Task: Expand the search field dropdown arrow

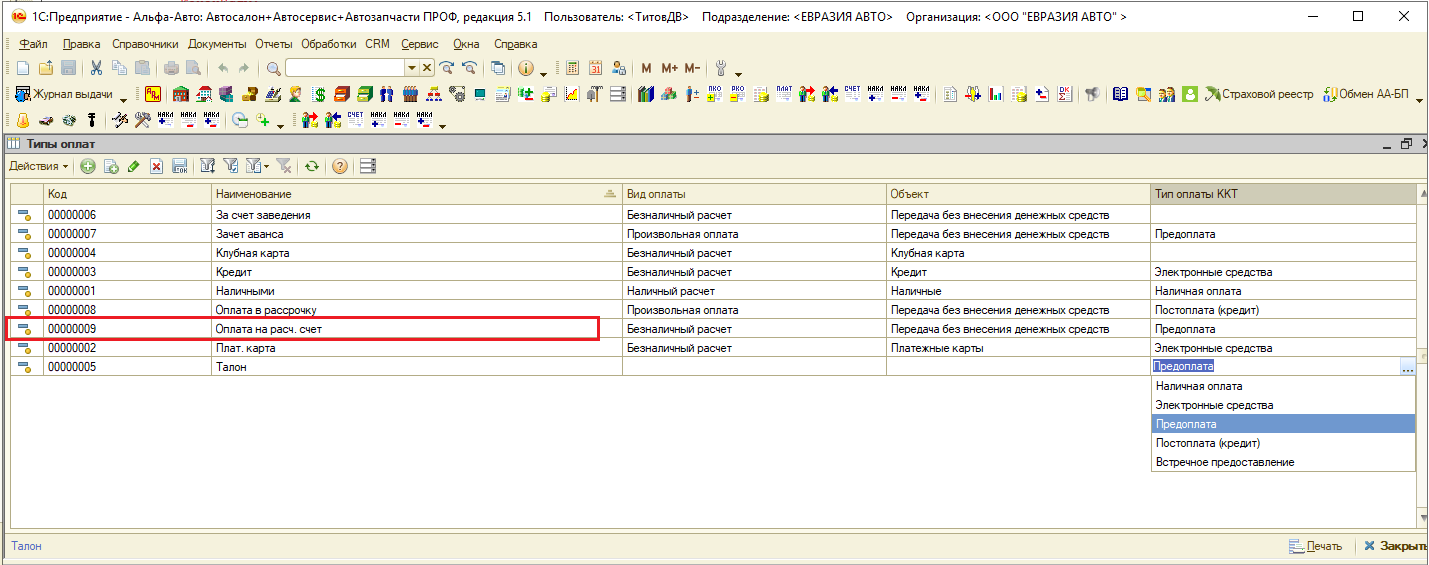Action: coord(411,68)
